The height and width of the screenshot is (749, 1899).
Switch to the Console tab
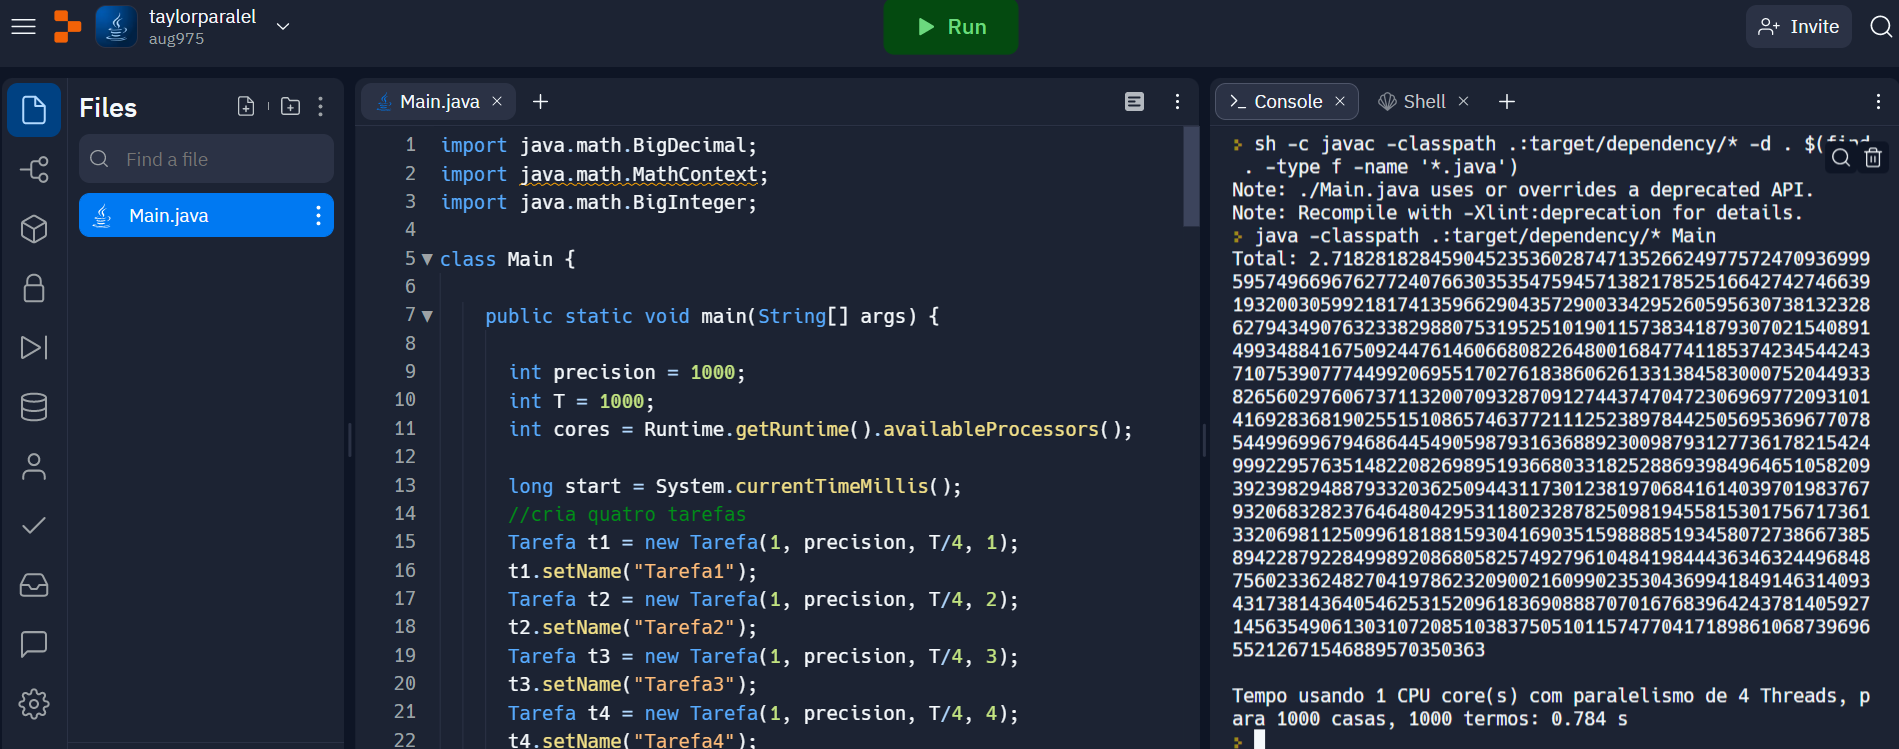(x=1287, y=101)
